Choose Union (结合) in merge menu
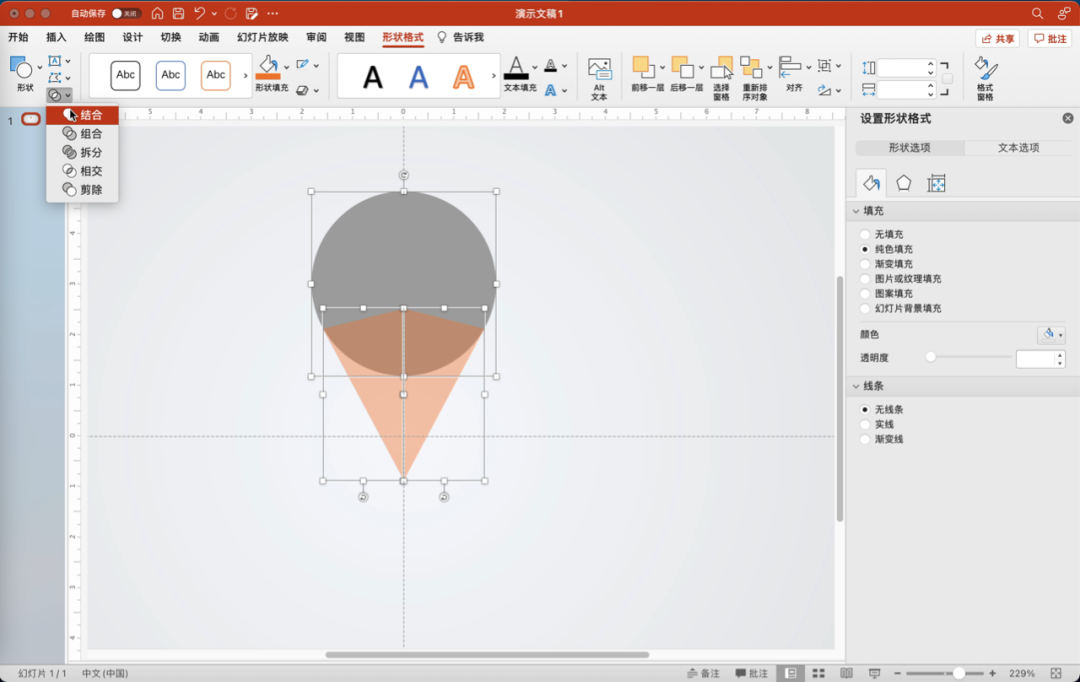The width and height of the screenshot is (1080, 682). coord(83,115)
